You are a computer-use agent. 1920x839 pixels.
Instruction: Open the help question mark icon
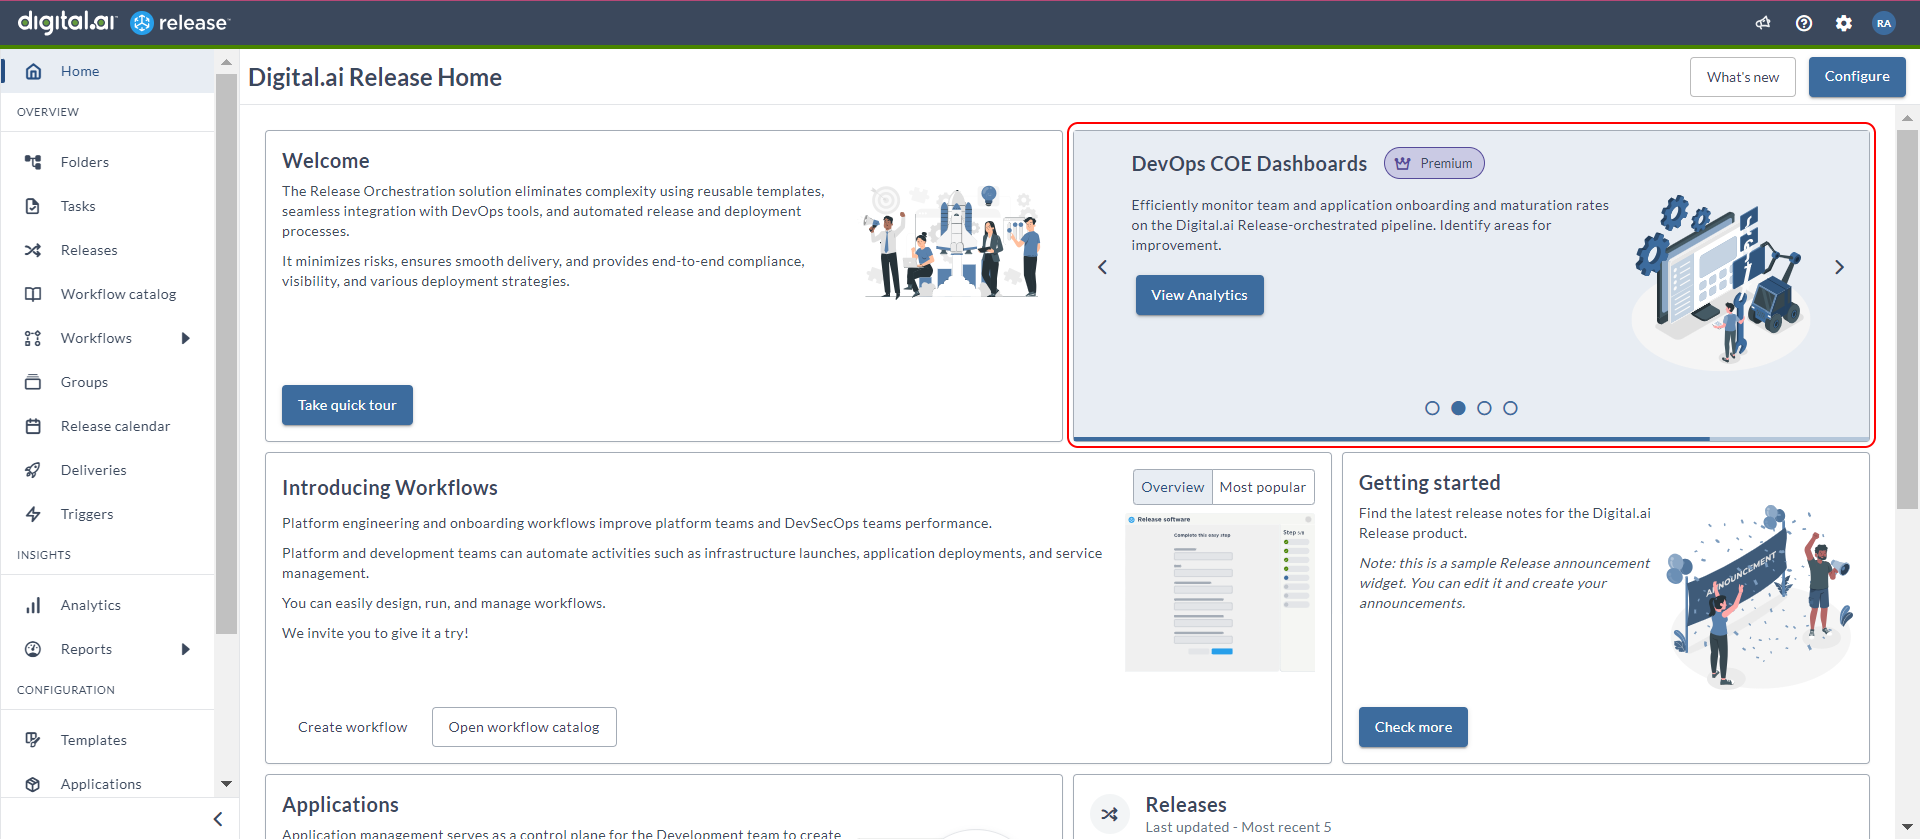[x=1804, y=23]
